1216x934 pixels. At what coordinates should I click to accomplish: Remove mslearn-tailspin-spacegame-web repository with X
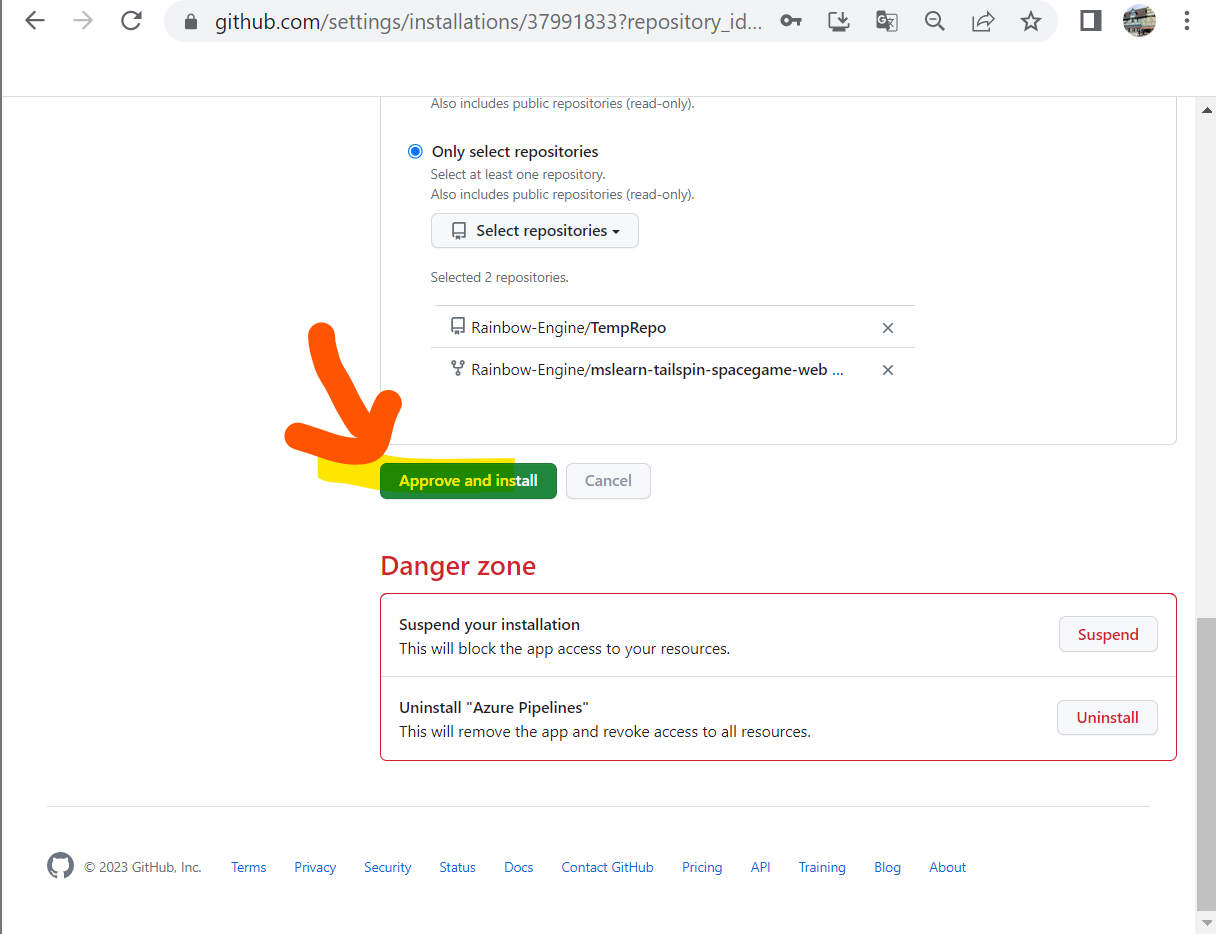887,370
